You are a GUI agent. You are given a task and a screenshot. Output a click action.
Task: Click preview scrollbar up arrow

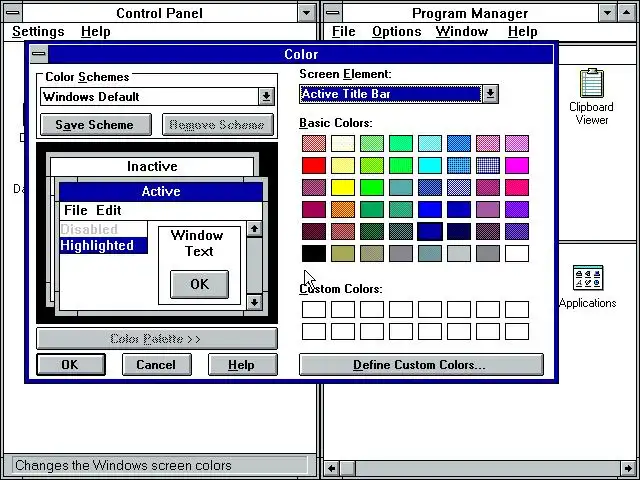[254, 229]
